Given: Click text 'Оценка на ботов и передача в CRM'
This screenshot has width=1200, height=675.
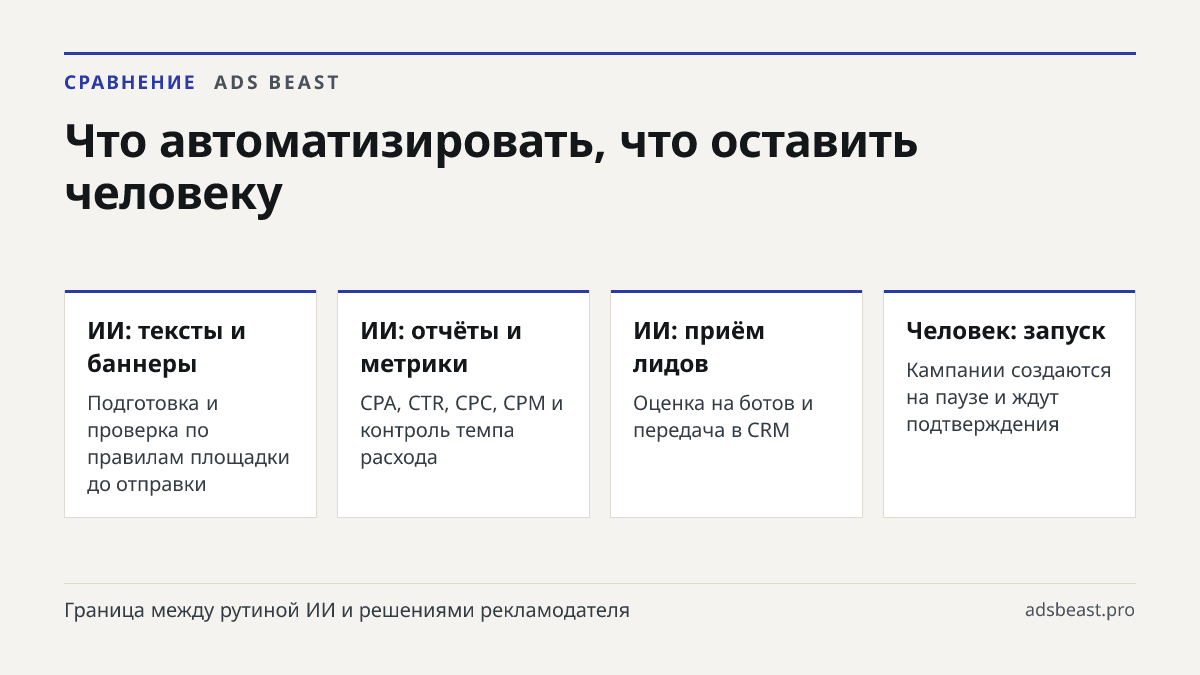Looking at the screenshot, I should [723, 417].
